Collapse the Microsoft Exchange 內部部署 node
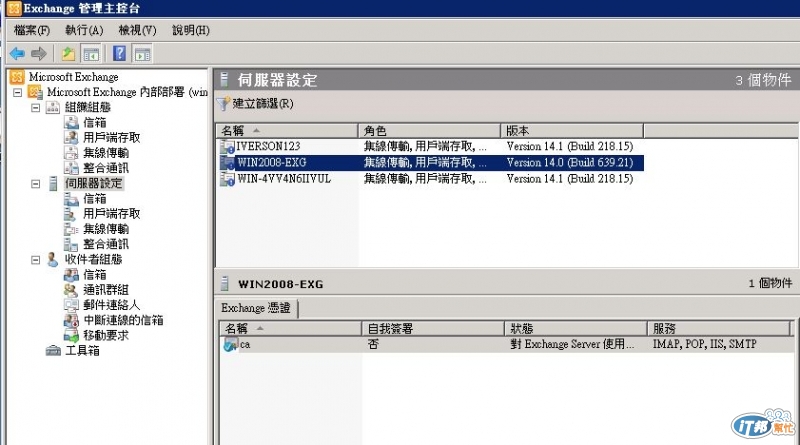The image size is (800, 445). point(17,92)
